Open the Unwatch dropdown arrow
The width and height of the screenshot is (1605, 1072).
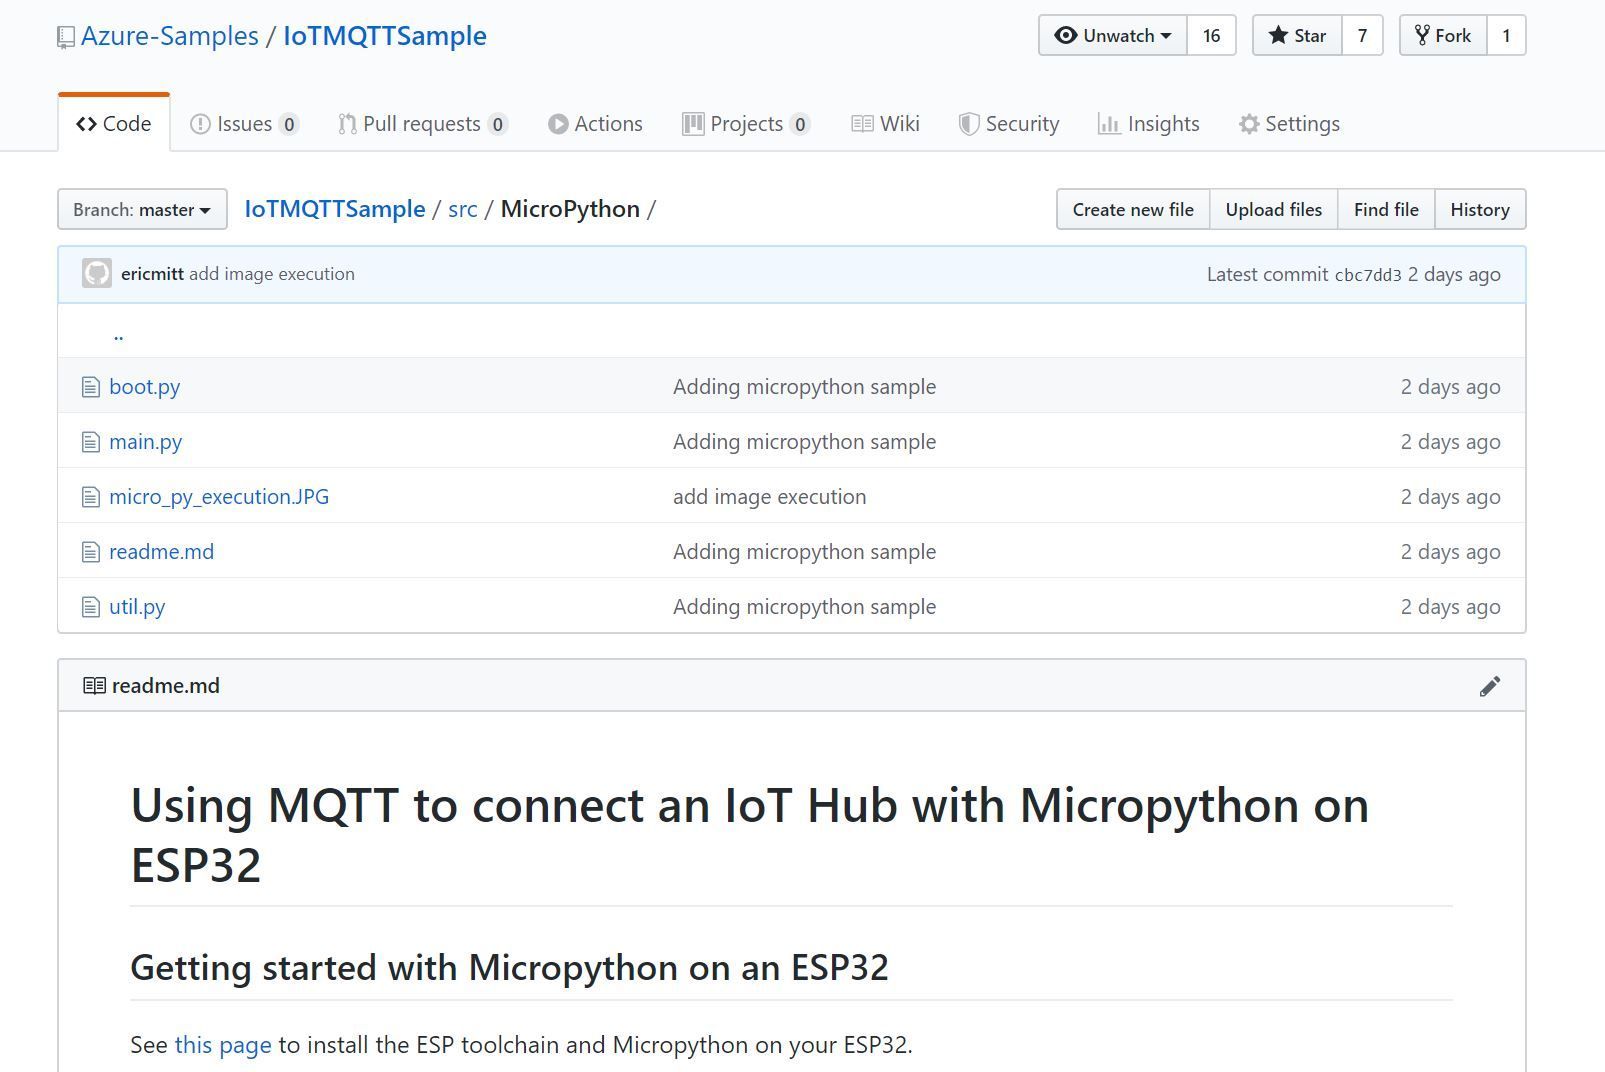1166,35
